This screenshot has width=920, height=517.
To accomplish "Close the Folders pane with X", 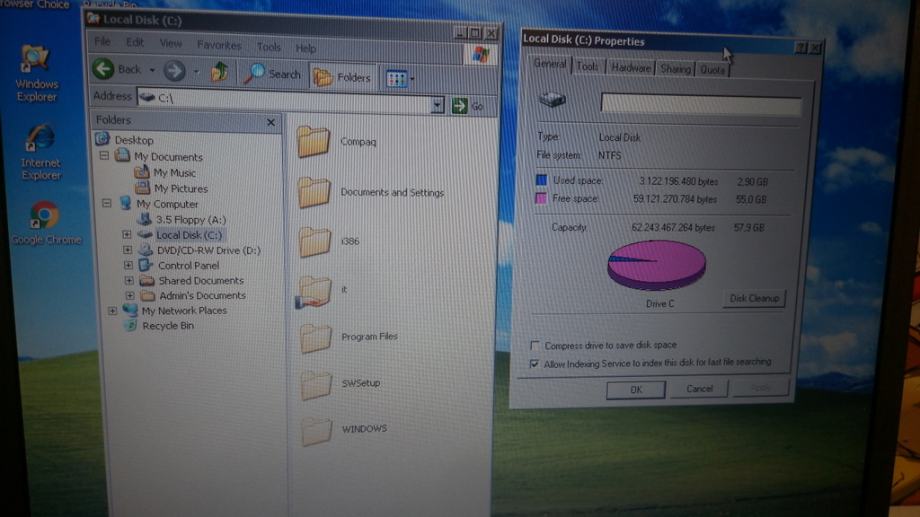I will point(271,122).
